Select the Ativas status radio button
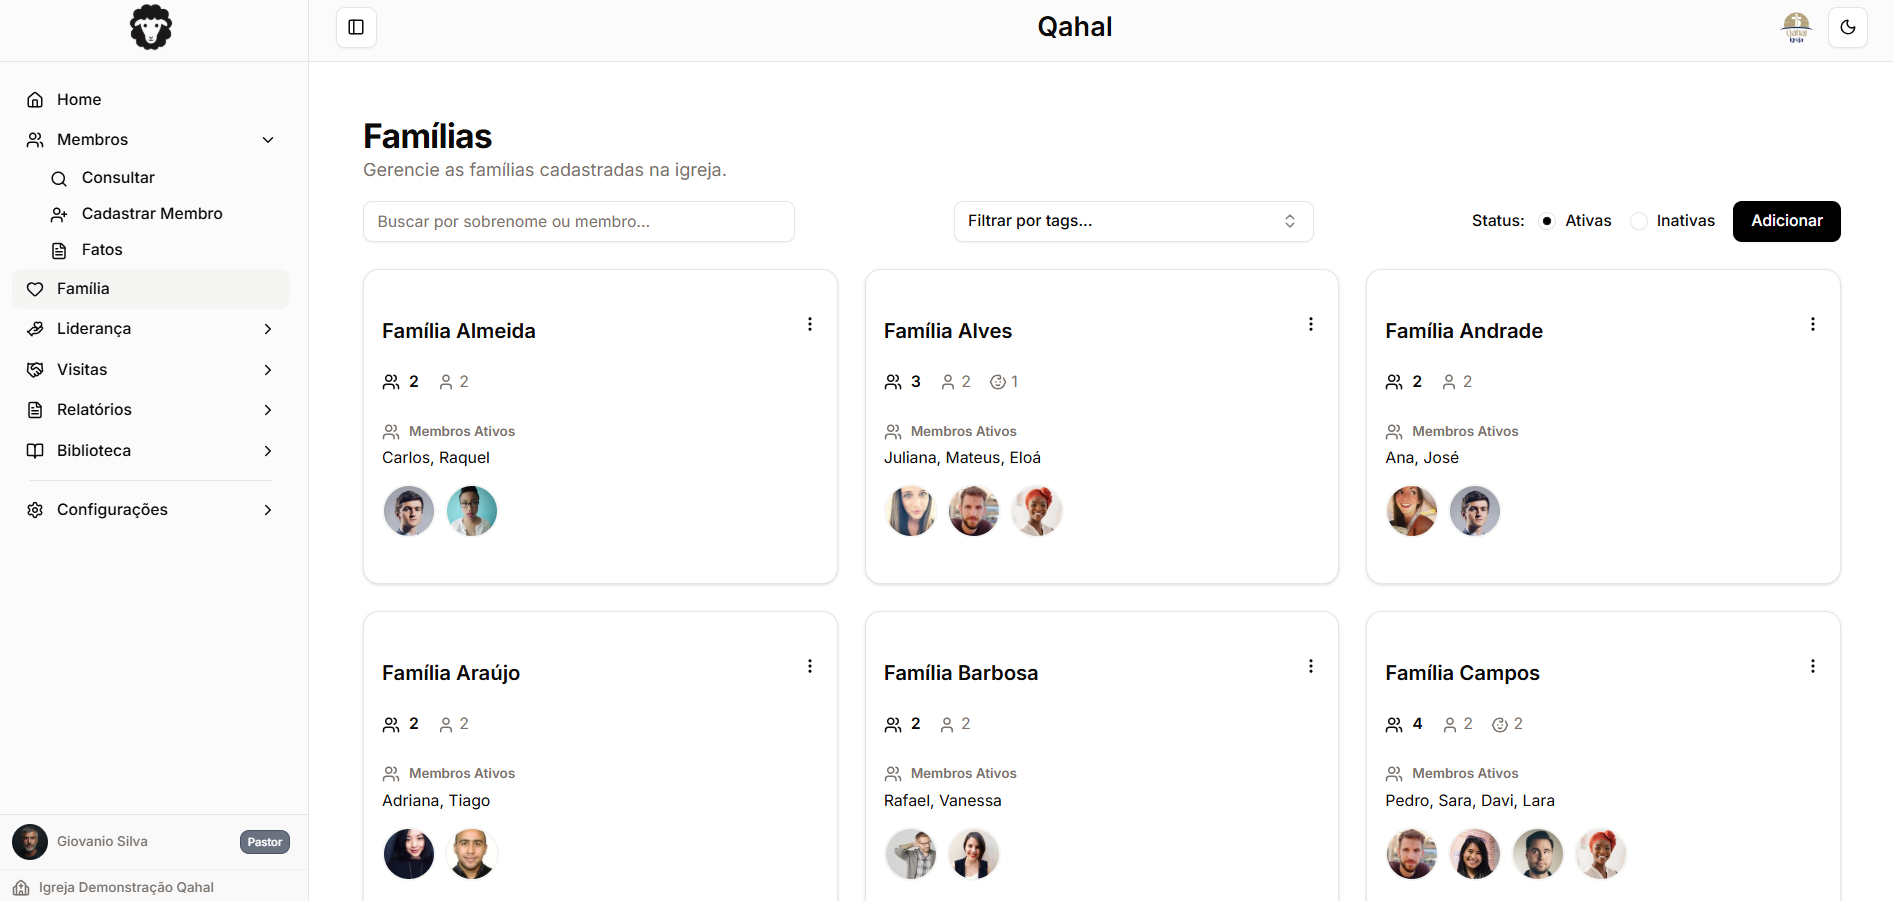 click(x=1547, y=221)
